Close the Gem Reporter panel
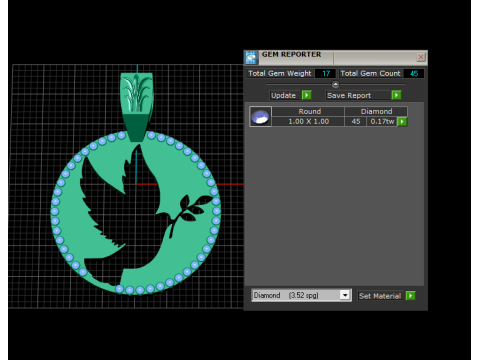This screenshot has height=360, width=480. click(421, 57)
